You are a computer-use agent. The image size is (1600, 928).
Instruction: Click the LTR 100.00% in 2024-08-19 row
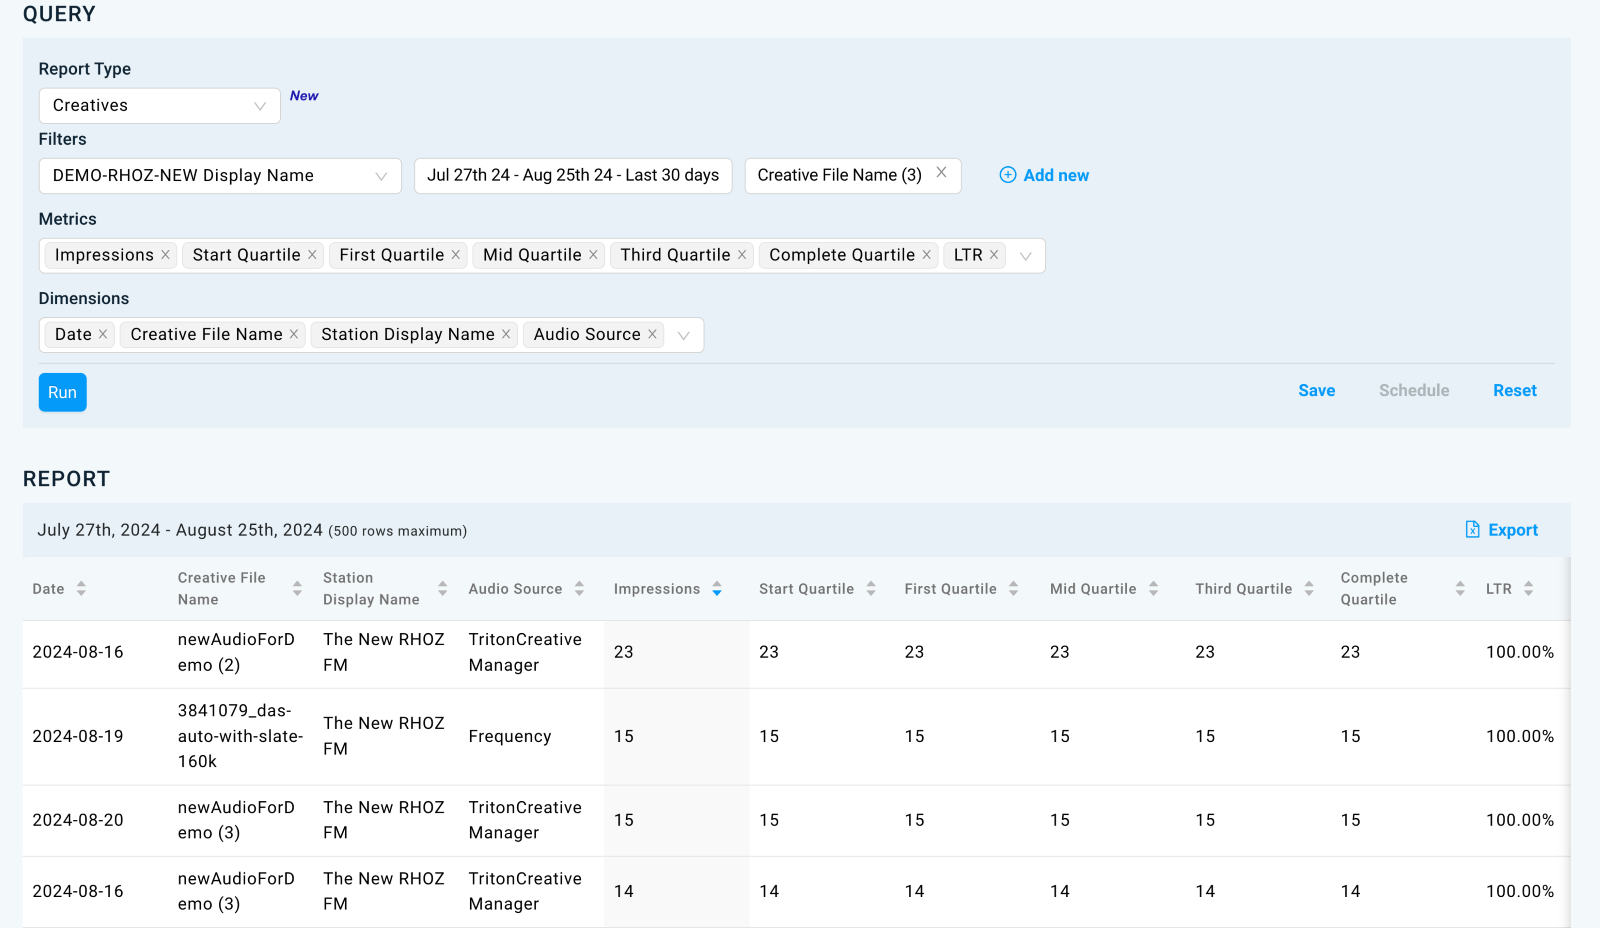[1520, 736]
